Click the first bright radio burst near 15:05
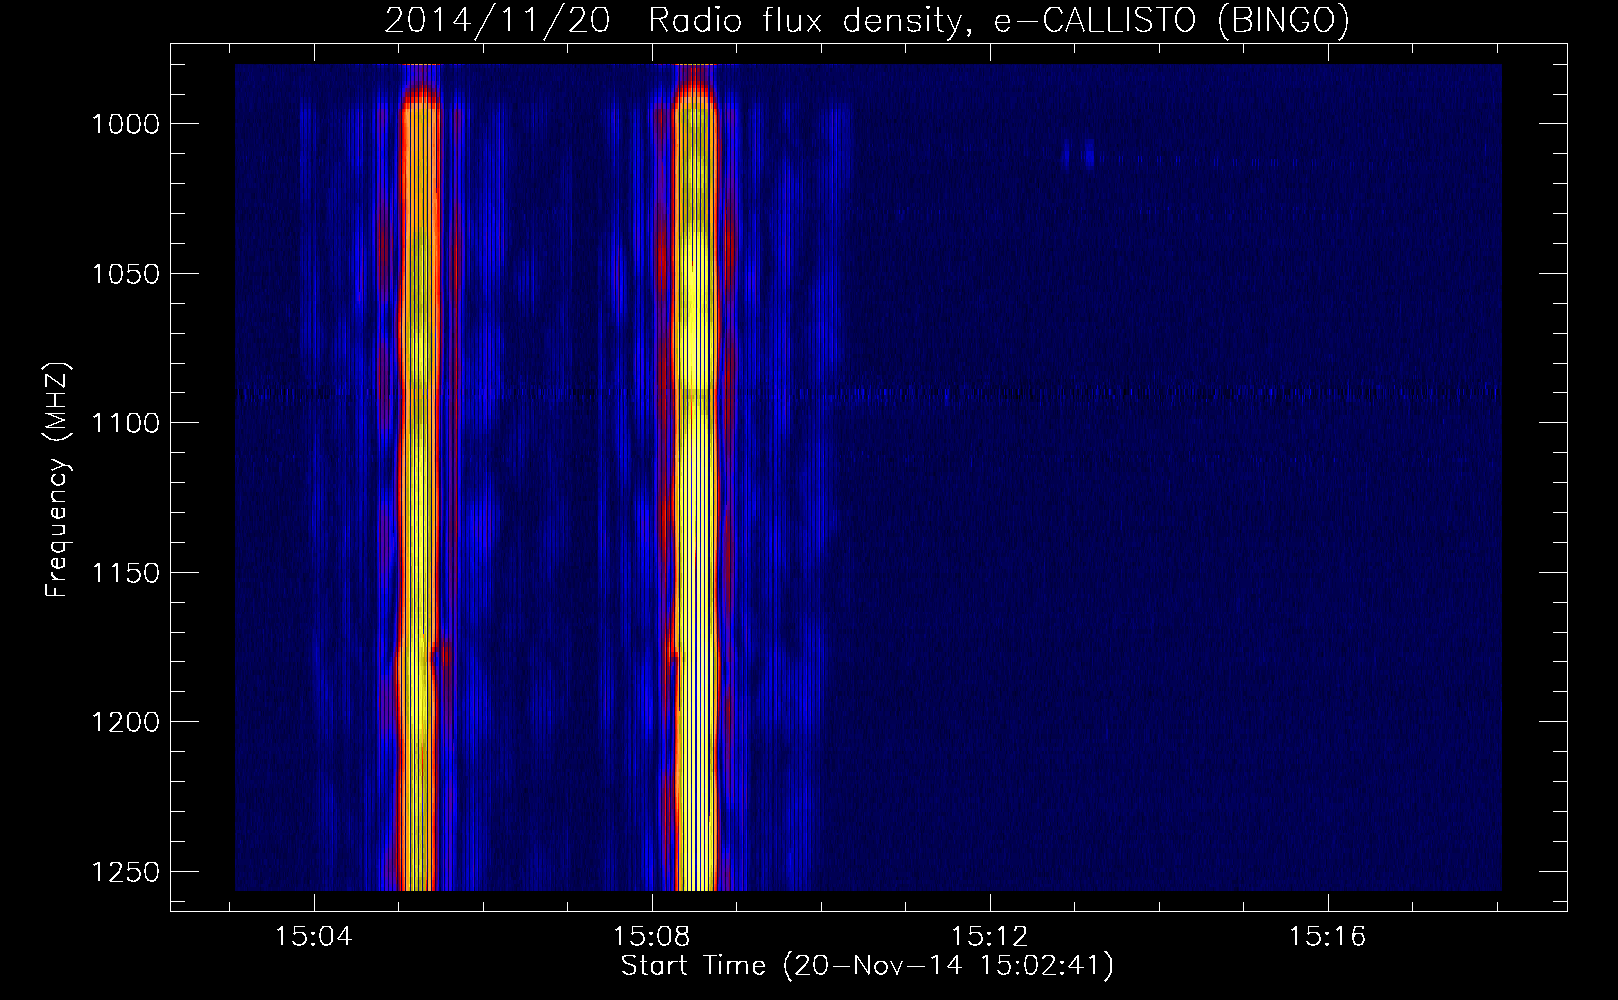 [419, 478]
